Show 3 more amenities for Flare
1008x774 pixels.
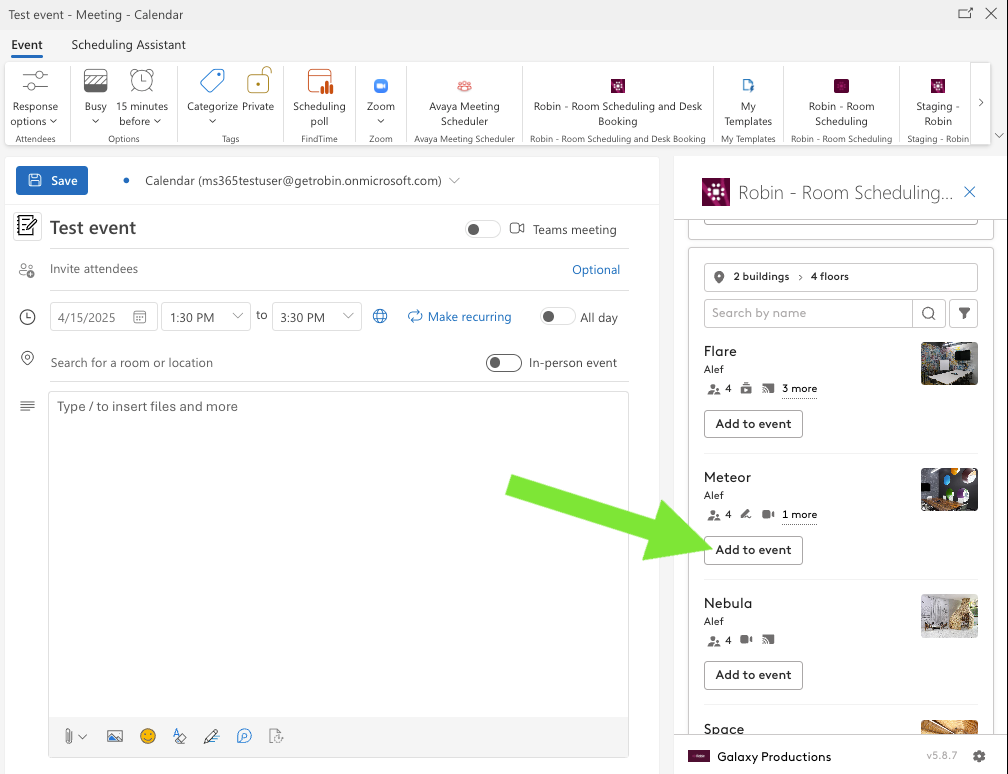point(799,388)
